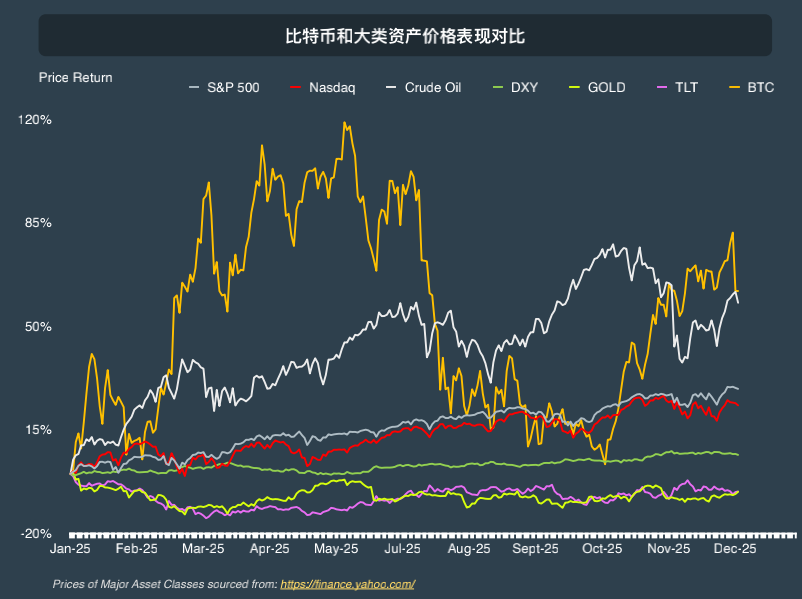Click the Price Return axis title

76,78
